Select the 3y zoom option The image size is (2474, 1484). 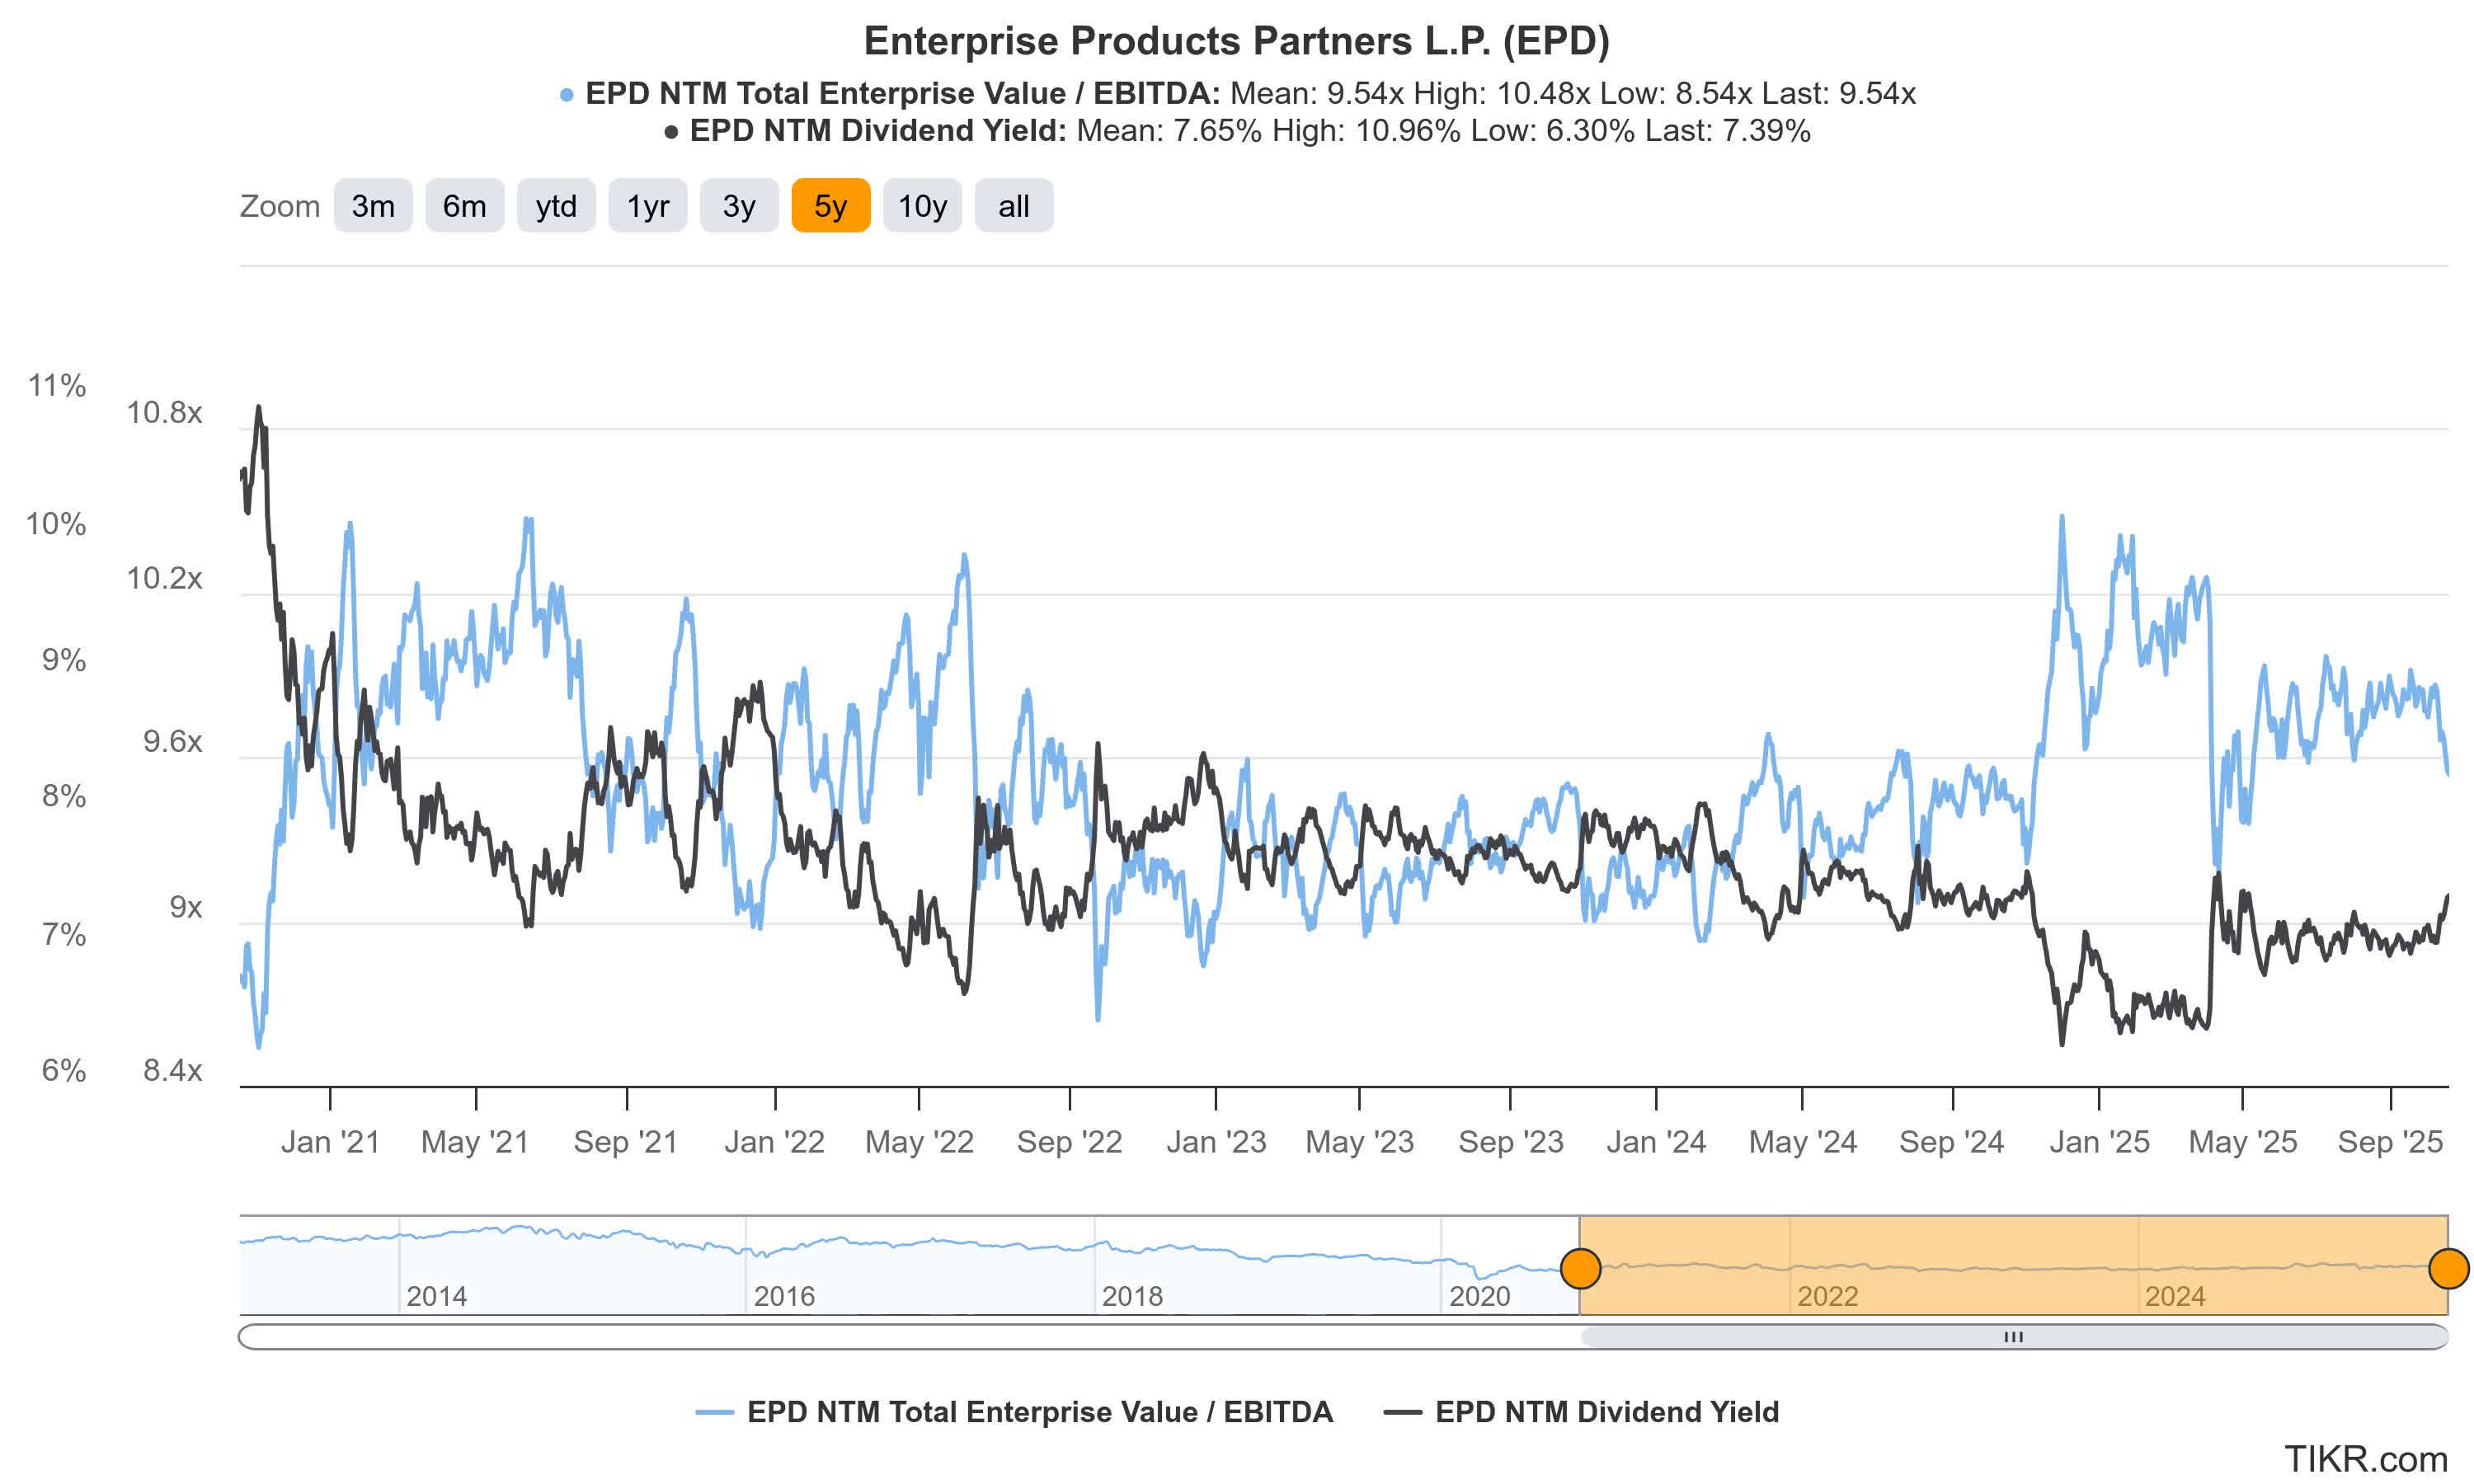[x=740, y=206]
